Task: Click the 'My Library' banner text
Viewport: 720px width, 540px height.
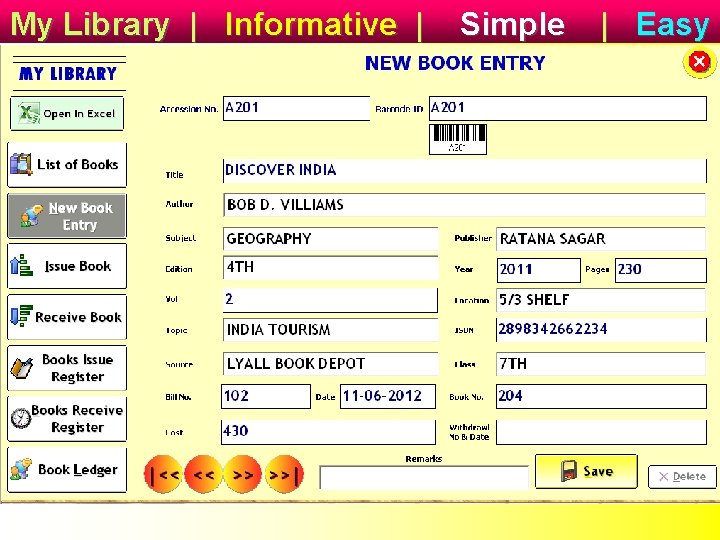Action: point(90,24)
